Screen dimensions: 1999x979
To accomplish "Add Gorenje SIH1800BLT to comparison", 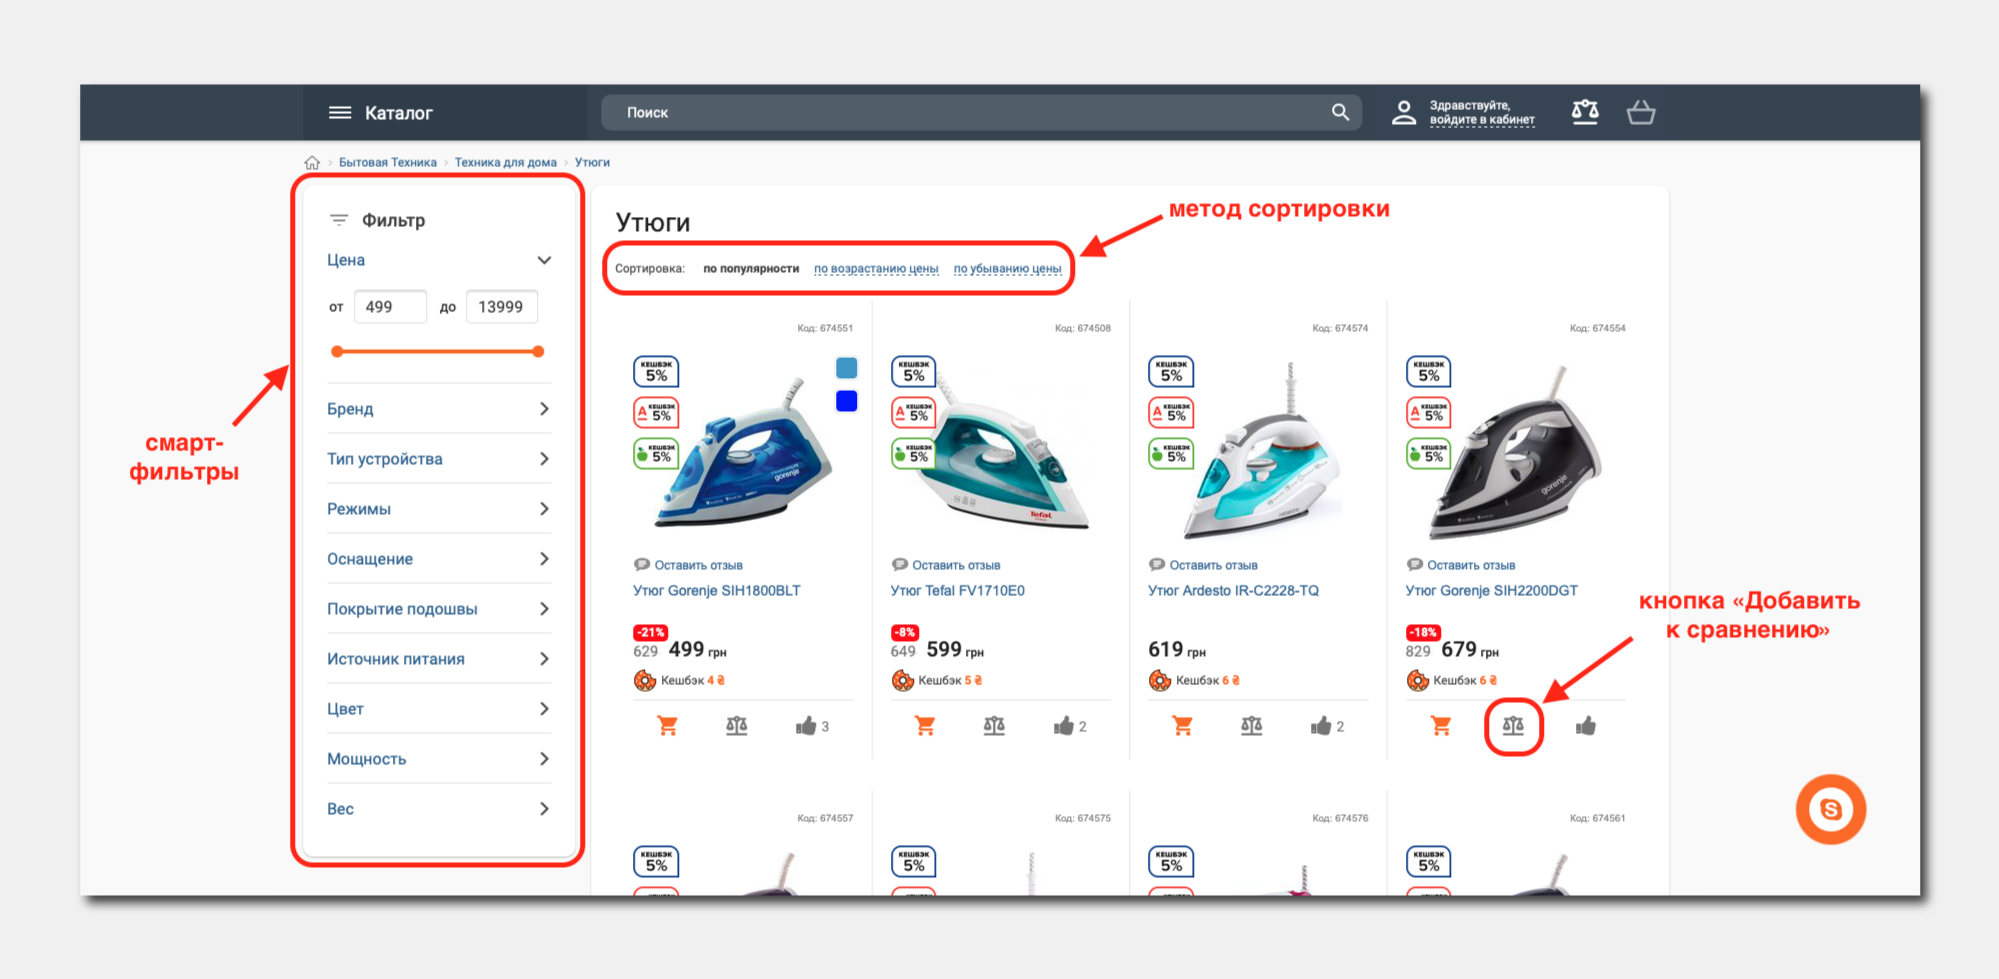I will tap(737, 726).
